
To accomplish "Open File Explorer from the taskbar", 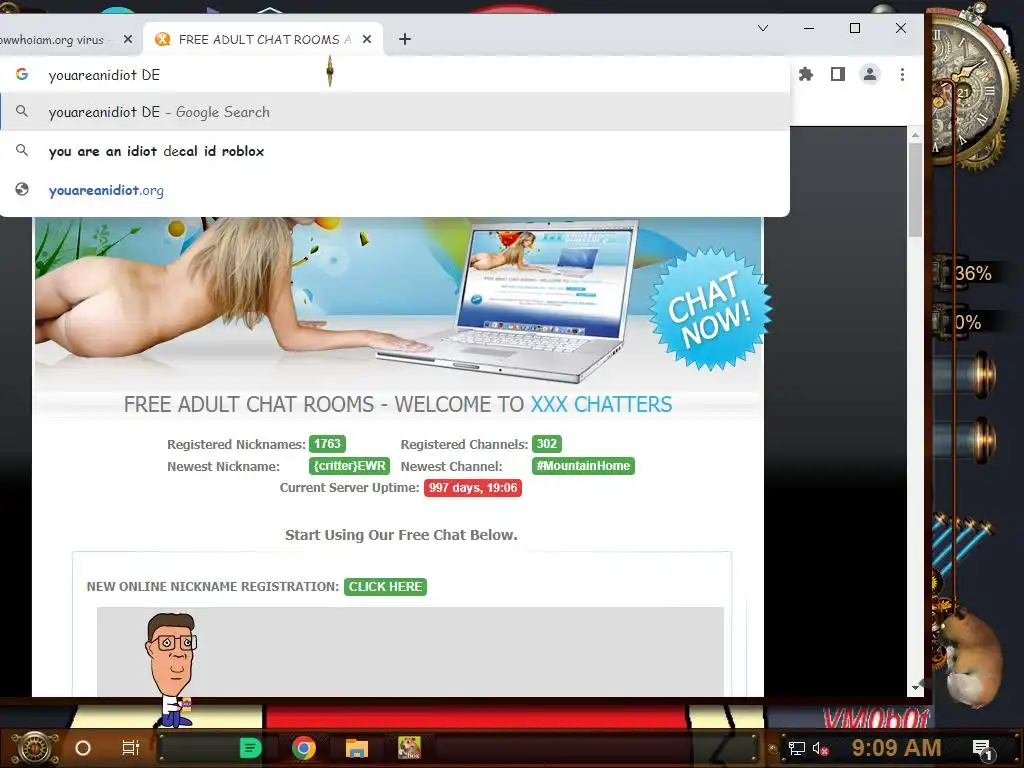I will point(357,748).
